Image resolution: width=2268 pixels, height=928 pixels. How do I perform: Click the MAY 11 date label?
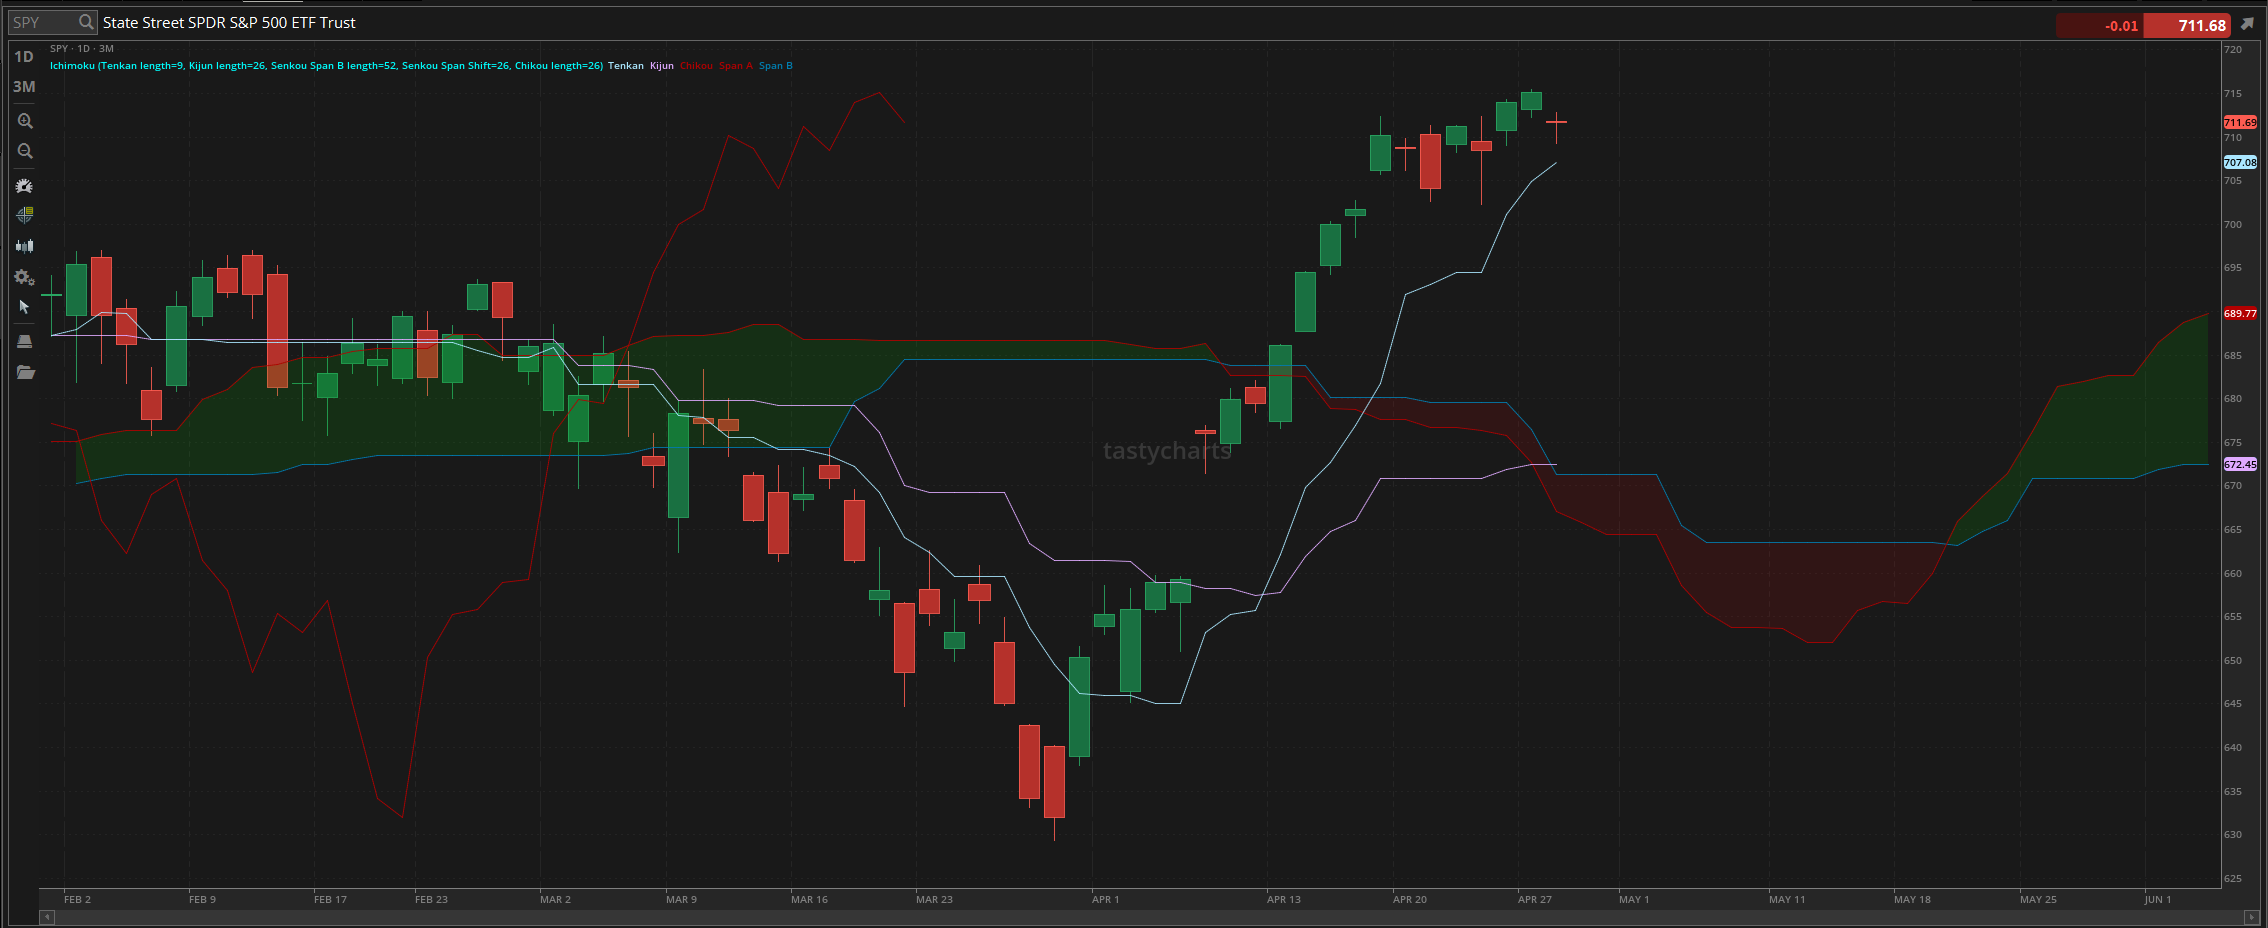[1787, 899]
